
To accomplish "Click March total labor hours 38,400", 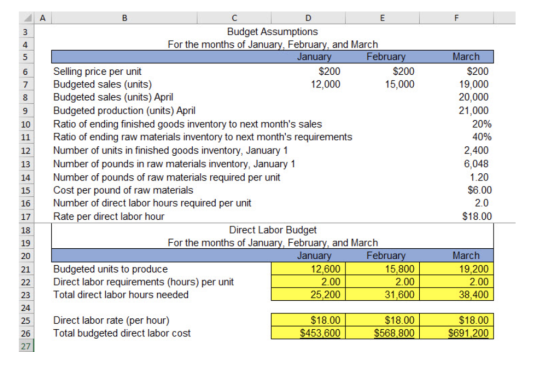I will [x=457, y=295].
